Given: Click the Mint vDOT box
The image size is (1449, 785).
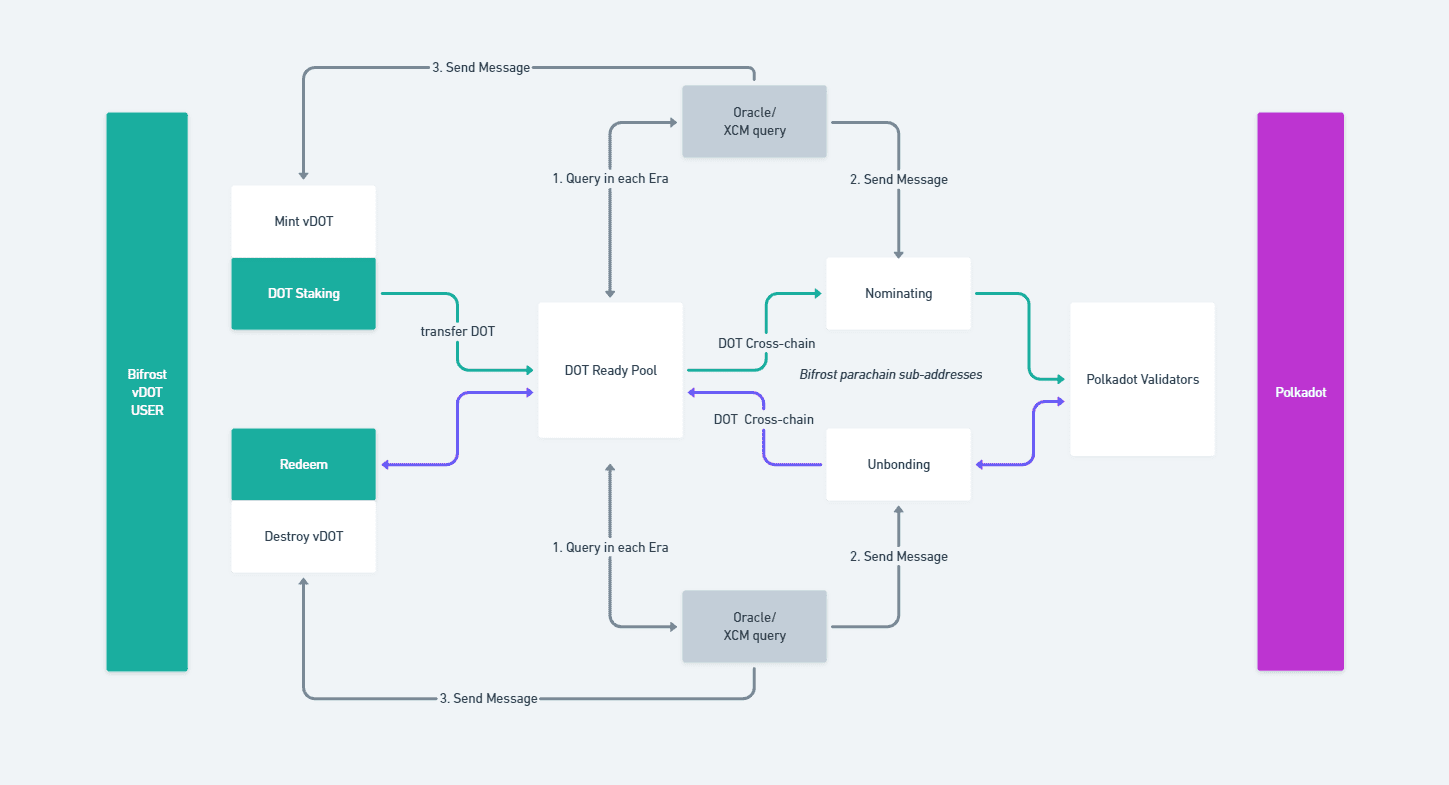Looking at the screenshot, I should [304, 221].
